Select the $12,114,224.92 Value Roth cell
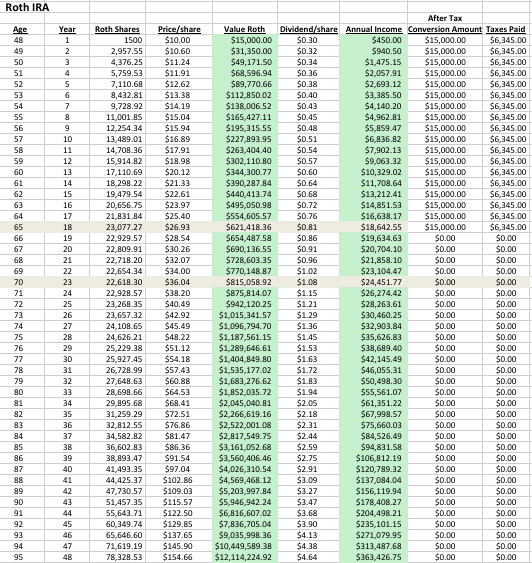 coord(244,557)
